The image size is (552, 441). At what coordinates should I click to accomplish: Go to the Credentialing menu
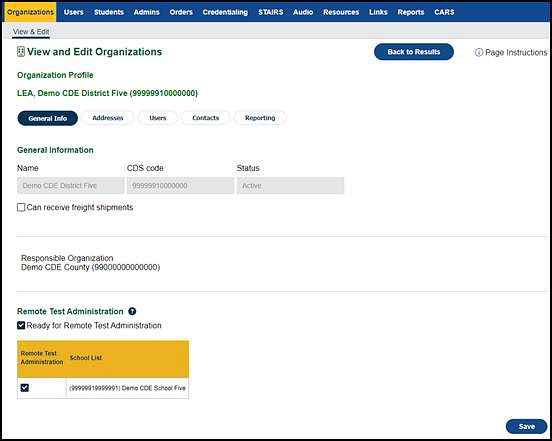click(225, 12)
